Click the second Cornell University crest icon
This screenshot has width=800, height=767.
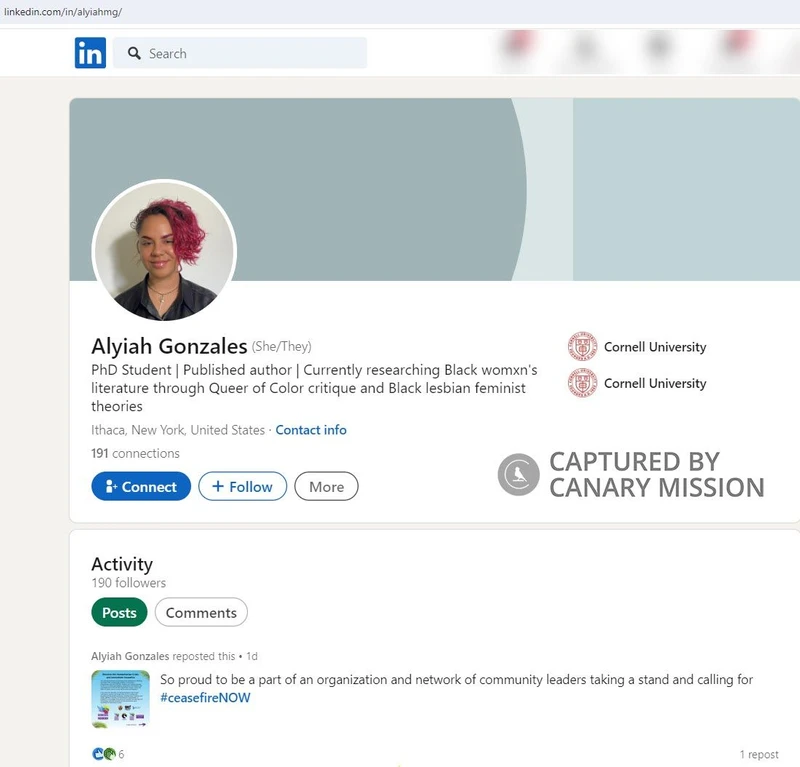click(581, 383)
